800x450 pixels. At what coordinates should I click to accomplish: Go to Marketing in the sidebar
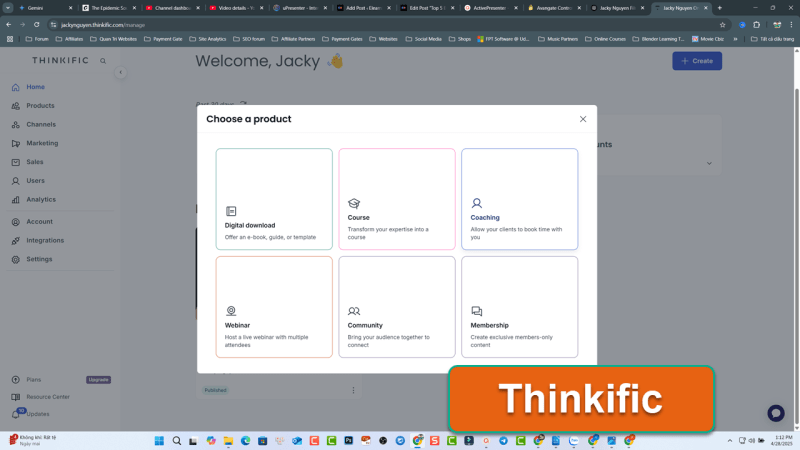42,143
